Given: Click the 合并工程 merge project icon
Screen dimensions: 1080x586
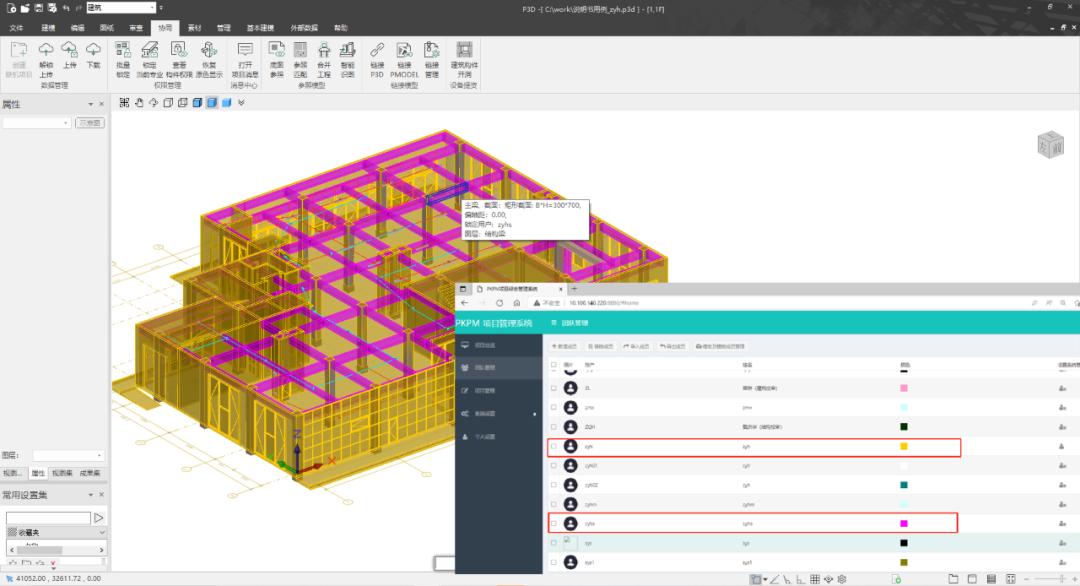Looking at the screenshot, I should tap(324, 51).
